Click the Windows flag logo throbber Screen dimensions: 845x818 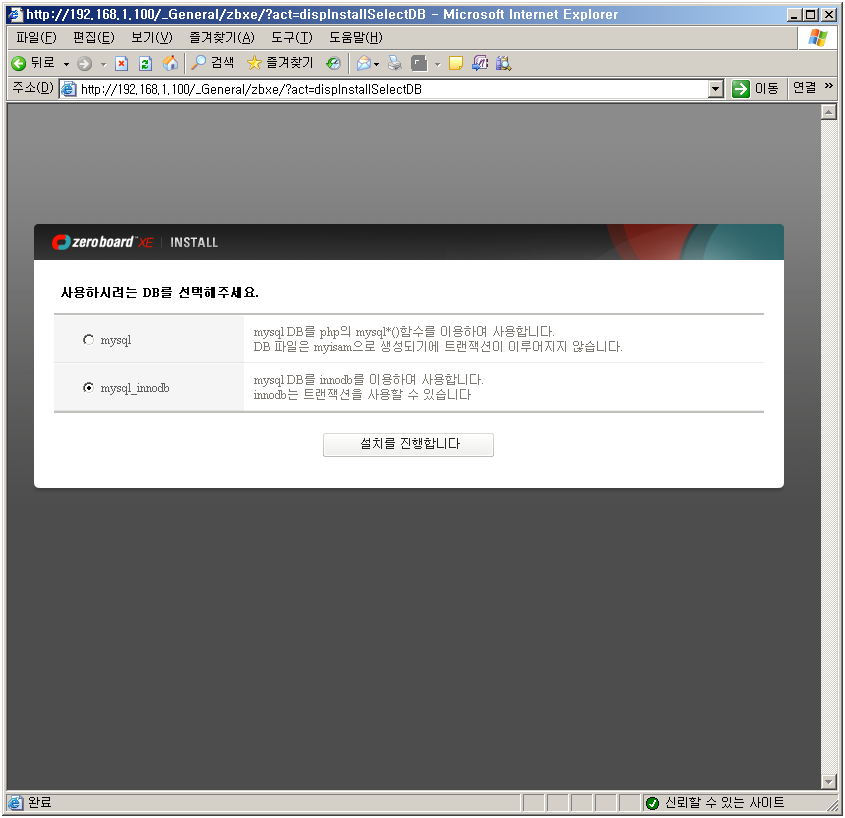818,38
